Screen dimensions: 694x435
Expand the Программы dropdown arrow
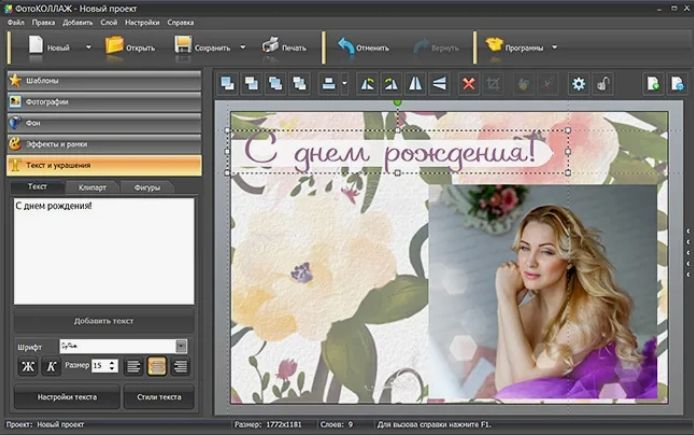tap(554, 47)
